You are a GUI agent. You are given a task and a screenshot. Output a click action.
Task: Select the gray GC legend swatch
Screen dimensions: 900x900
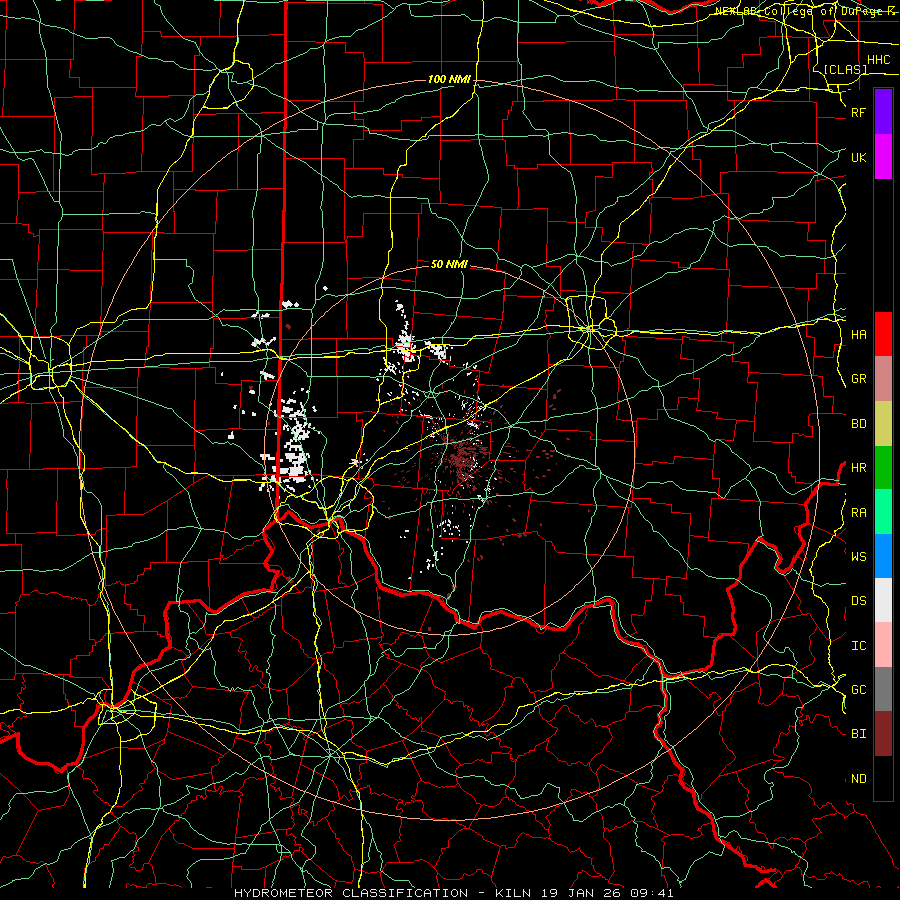[x=883, y=689]
